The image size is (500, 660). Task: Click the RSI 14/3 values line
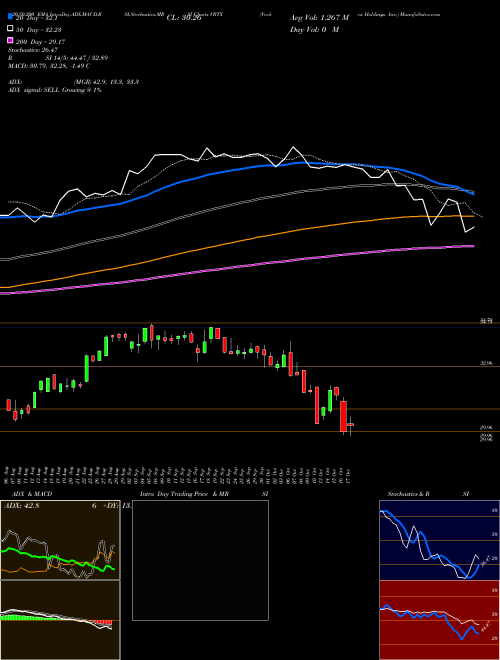pos(58,58)
